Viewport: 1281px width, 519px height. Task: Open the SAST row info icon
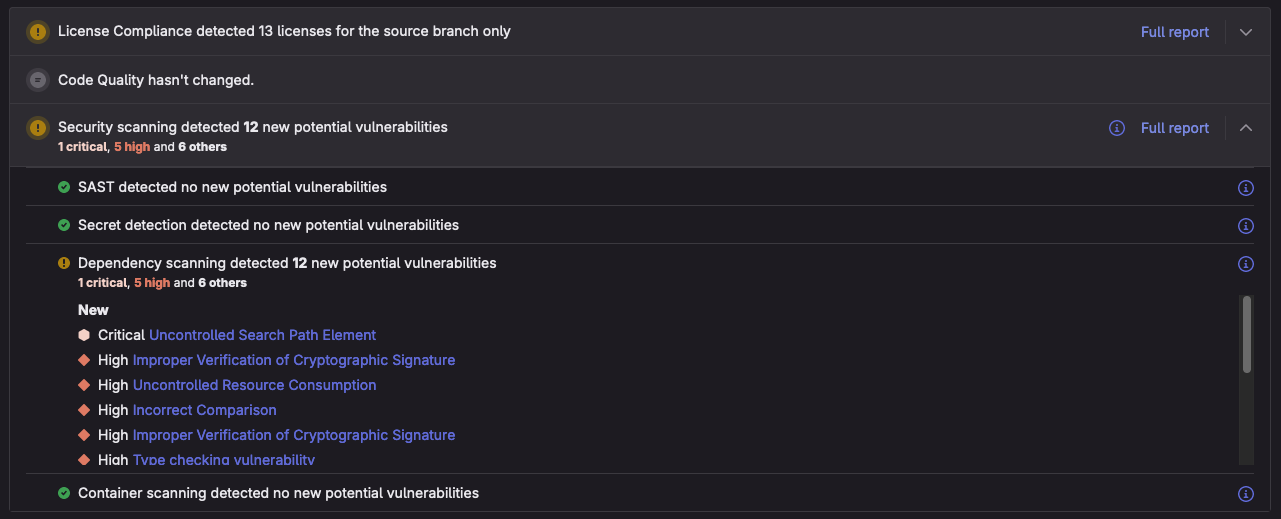(1246, 188)
